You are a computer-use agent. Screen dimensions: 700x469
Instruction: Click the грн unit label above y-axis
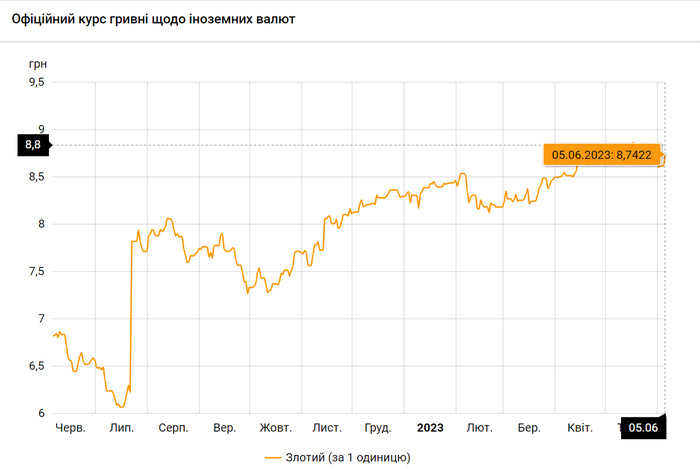(x=37, y=63)
